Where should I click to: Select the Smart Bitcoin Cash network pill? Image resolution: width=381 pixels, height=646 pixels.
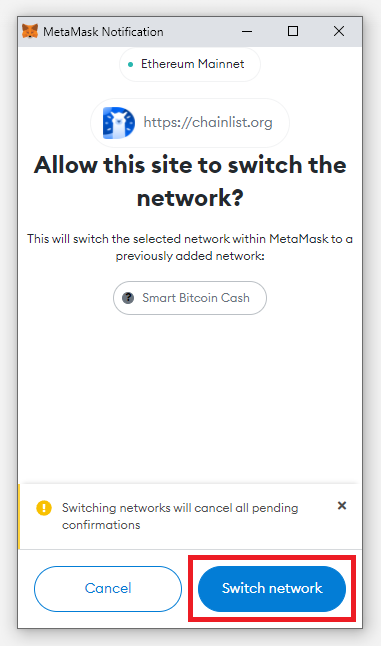click(x=190, y=298)
